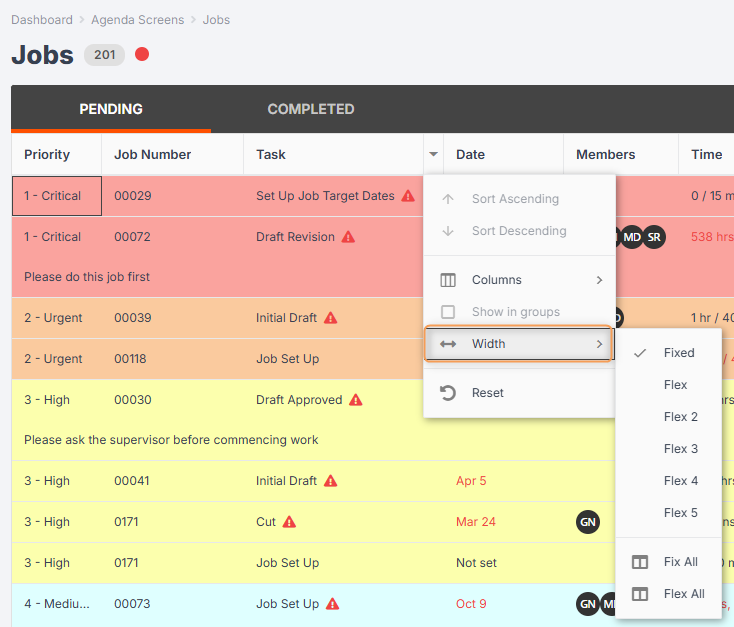The height and width of the screenshot is (627, 734).
Task: Click the supervisor note under job 00030
Action: 171,440
